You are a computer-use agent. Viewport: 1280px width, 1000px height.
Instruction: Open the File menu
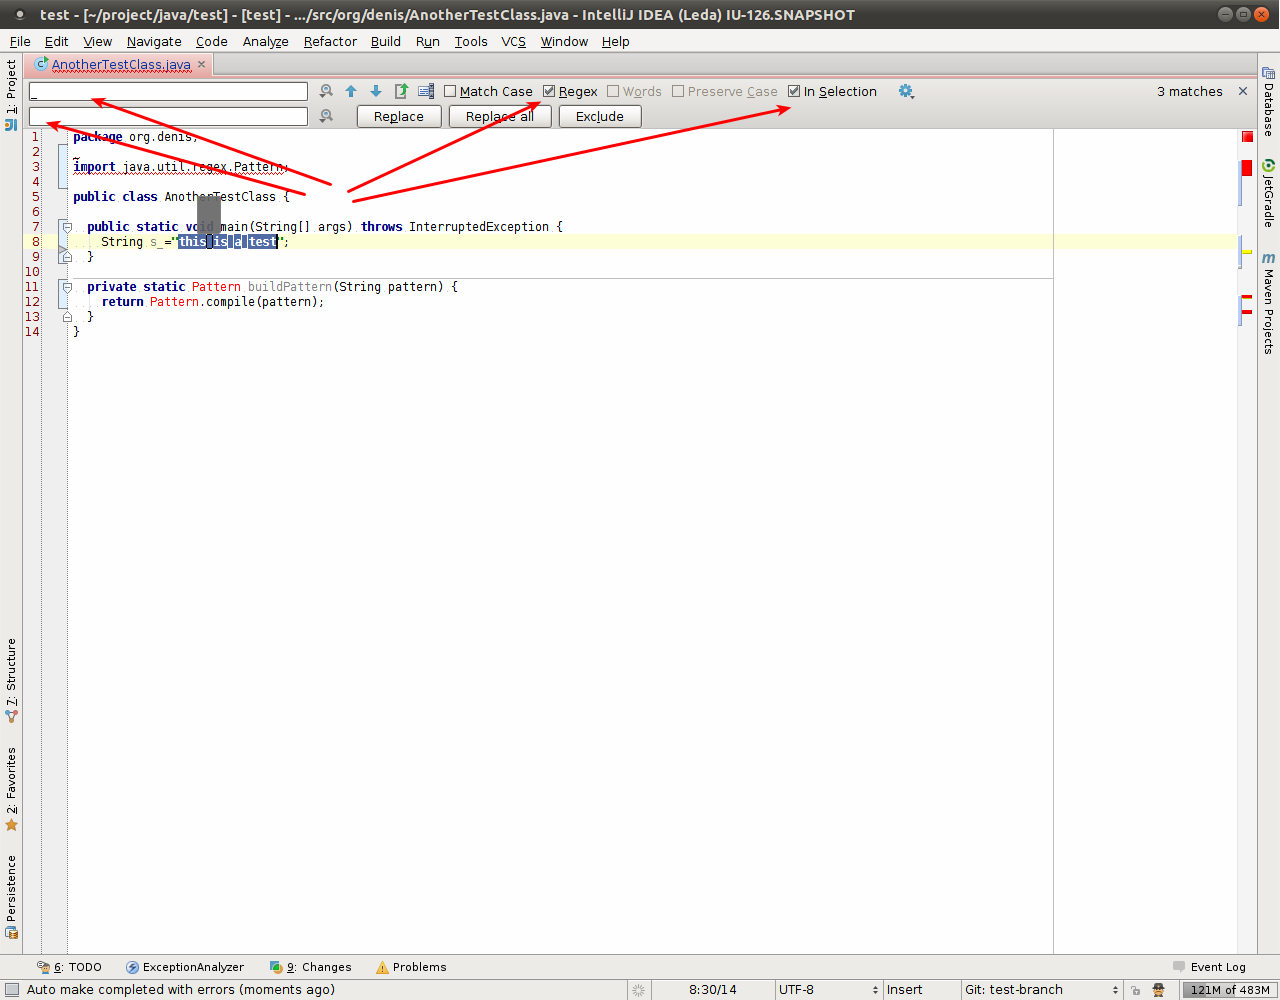(x=20, y=41)
